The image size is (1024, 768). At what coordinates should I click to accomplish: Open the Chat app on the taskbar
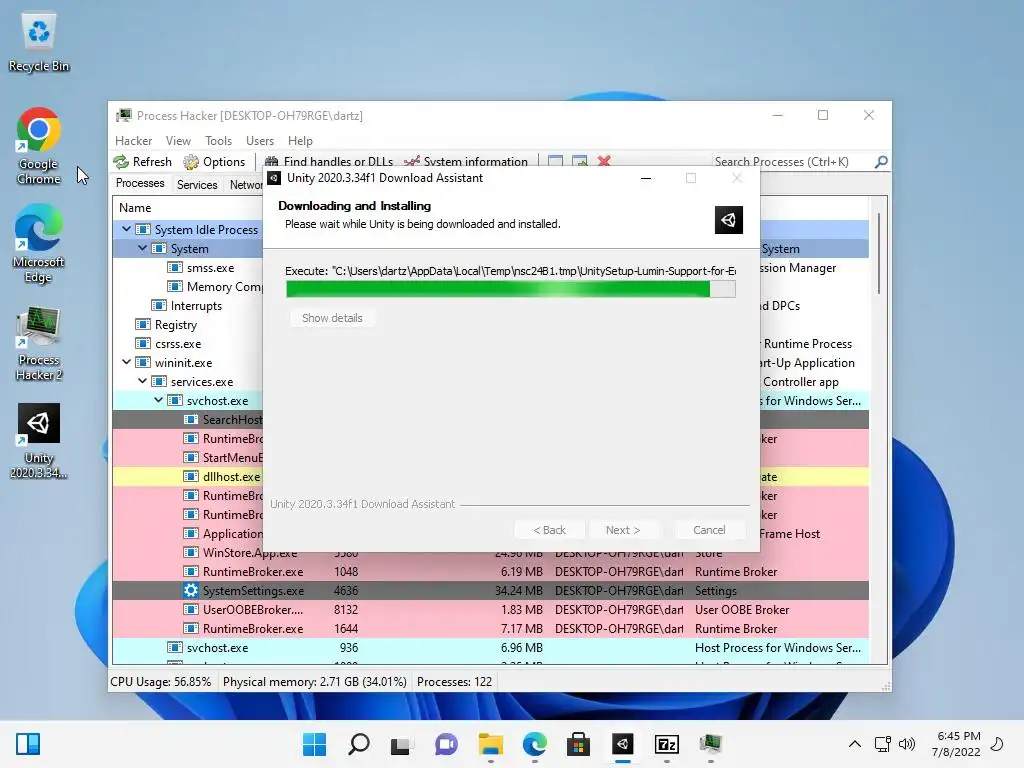click(x=446, y=744)
